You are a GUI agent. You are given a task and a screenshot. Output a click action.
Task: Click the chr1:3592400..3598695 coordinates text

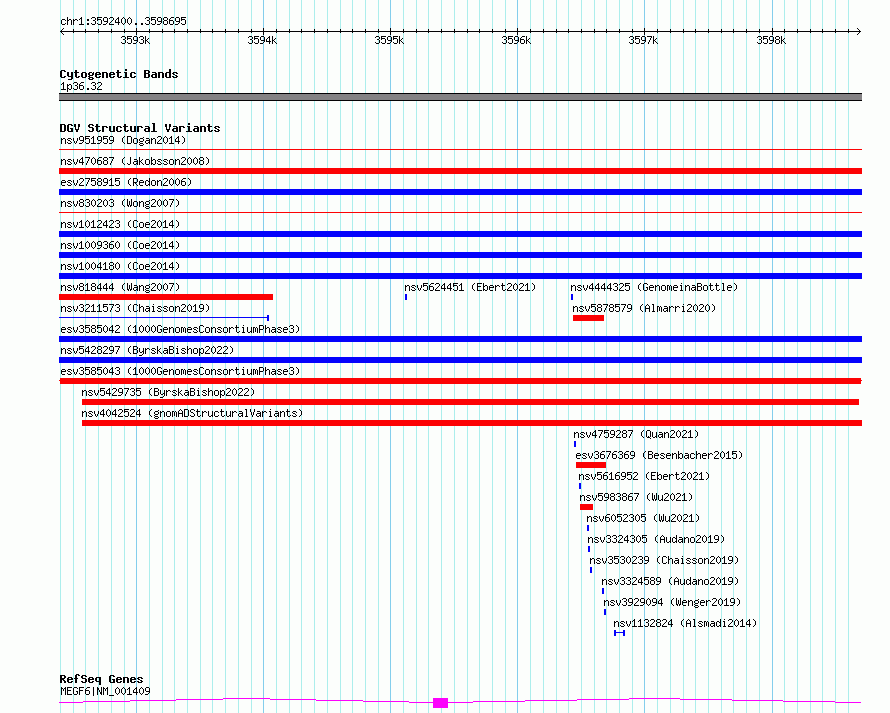[x=123, y=21]
